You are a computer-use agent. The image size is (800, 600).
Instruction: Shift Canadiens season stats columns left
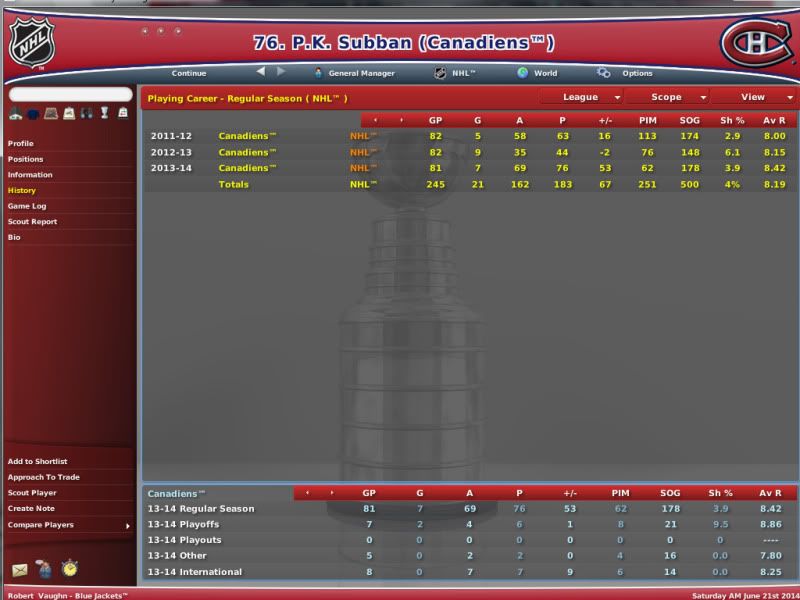pyautogui.click(x=307, y=493)
